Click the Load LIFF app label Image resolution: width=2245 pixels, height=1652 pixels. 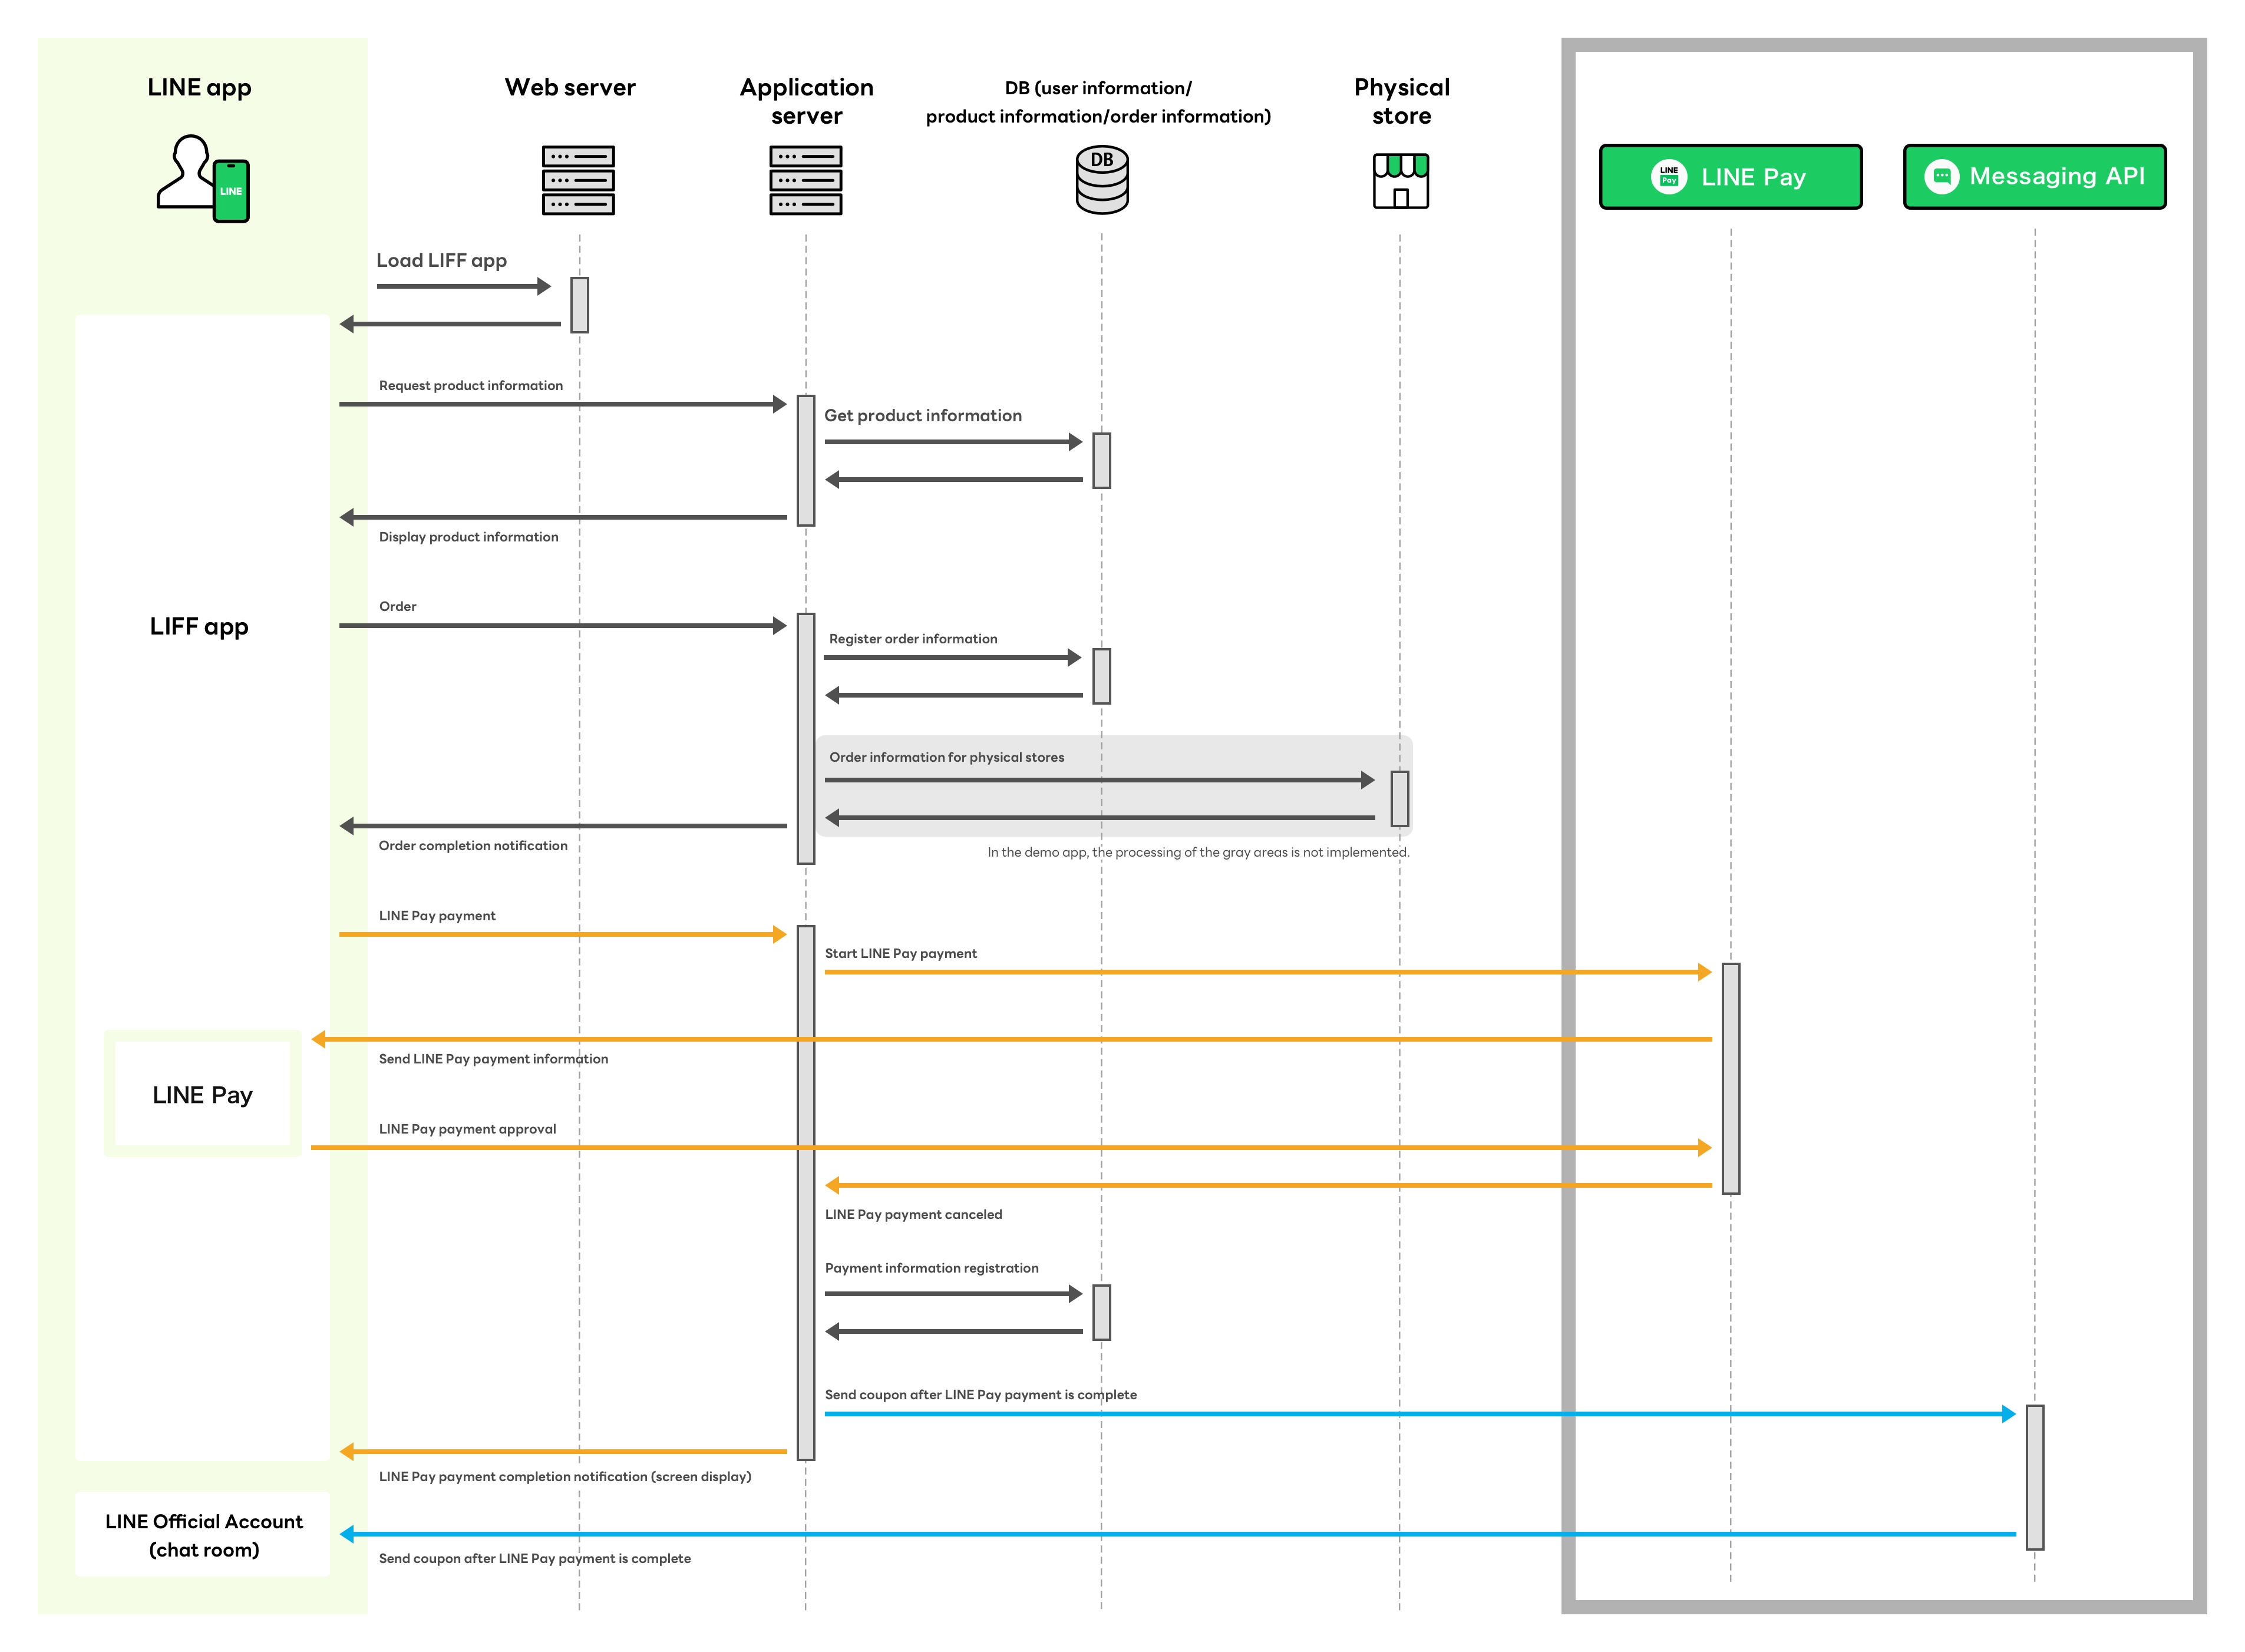tap(441, 261)
